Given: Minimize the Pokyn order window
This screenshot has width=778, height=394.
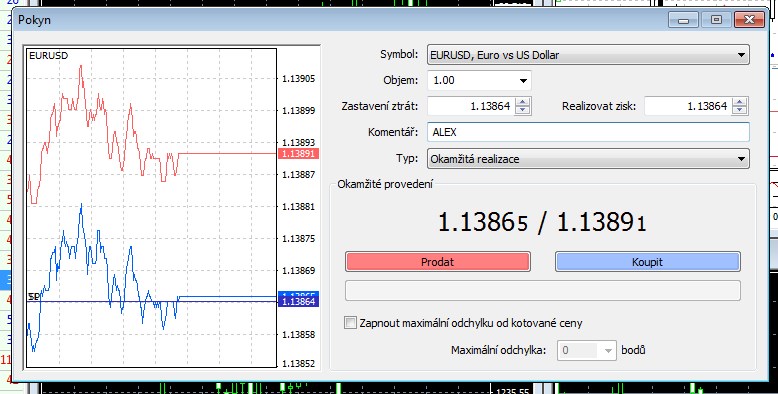Looking at the screenshot, I should click(684, 20).
